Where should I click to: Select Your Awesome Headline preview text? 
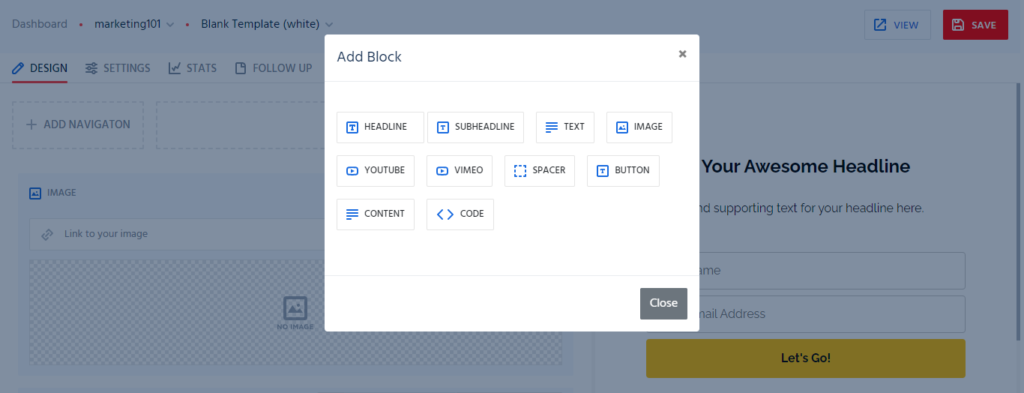click(805, 166)
